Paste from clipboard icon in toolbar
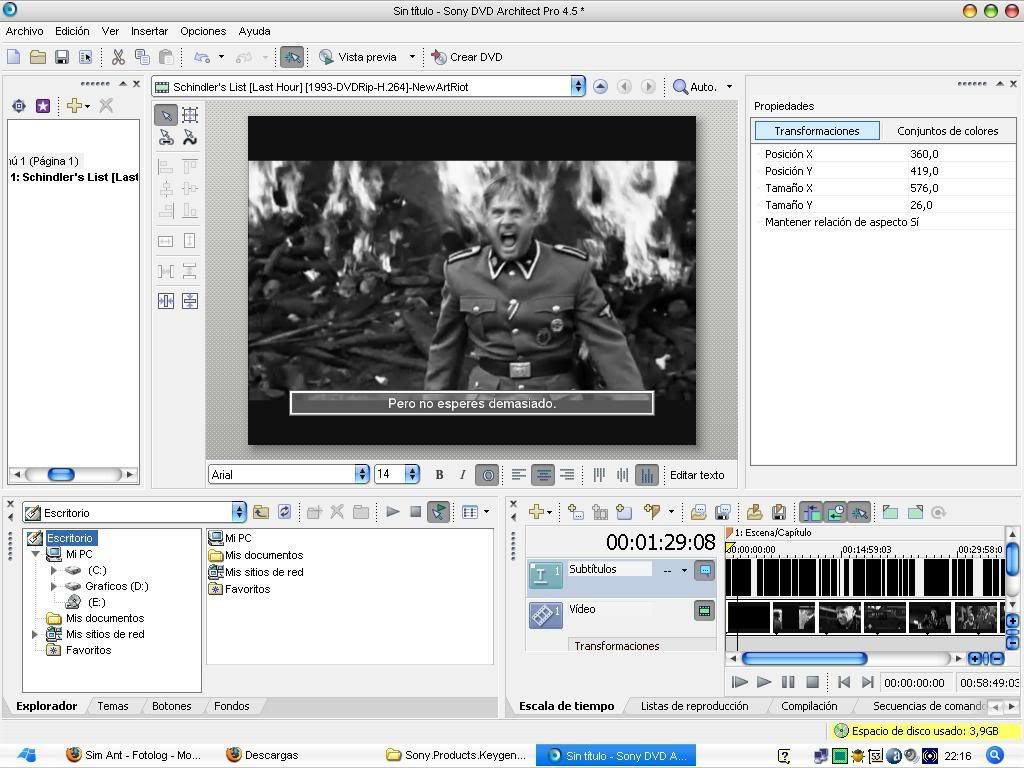Viewport: 1024px width, 768px height. point(167,57)
